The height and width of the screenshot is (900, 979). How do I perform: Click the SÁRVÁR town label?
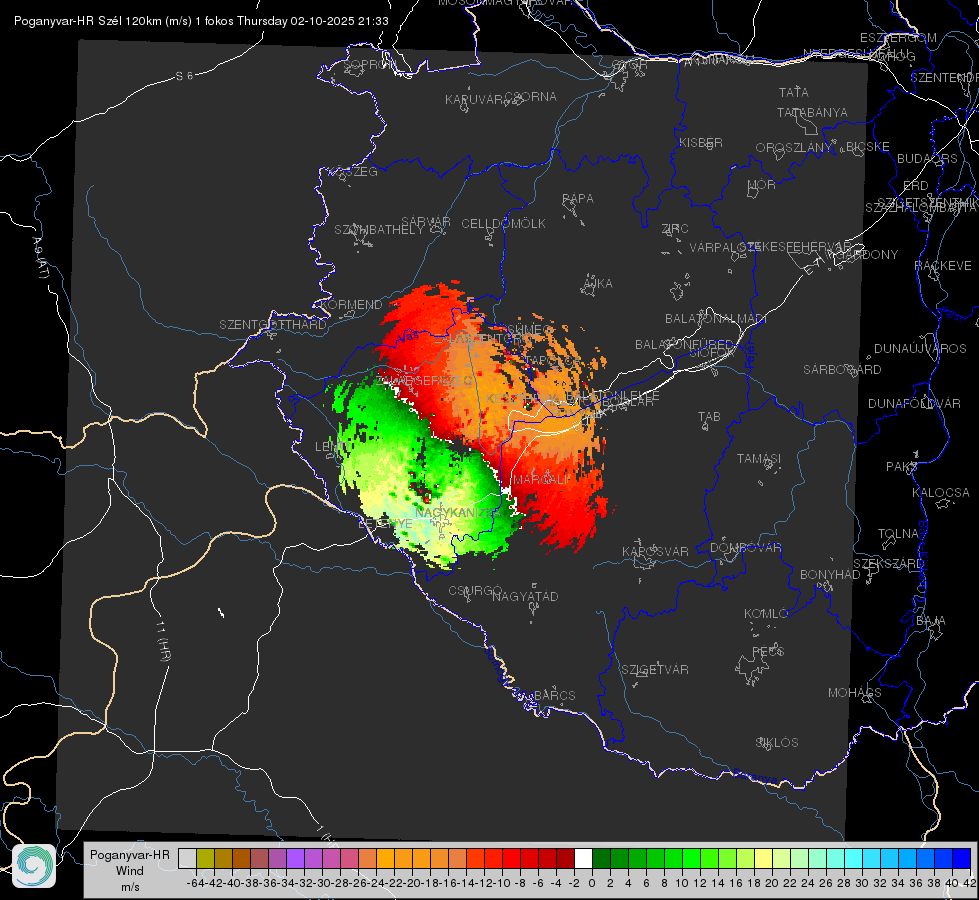coord(426,222)
